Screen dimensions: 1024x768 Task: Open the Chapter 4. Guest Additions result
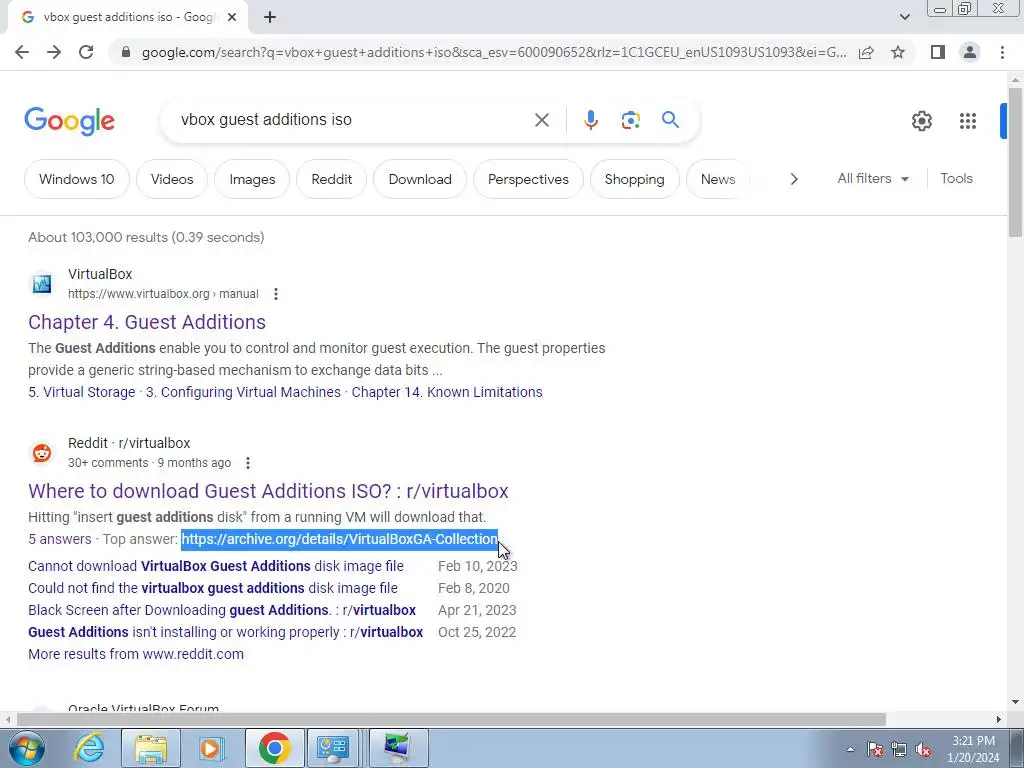click(x=147, y=322)
